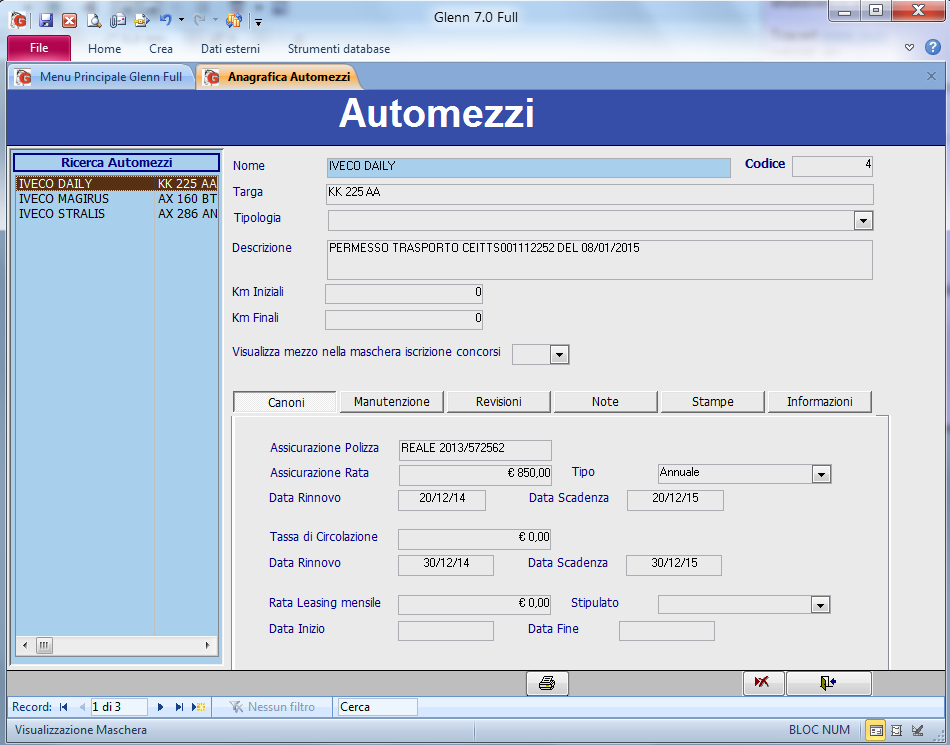The width and height of the screenshot is (950, 745).
Task: Open the Undo history dropdown arrow
Action: [181, 20]
